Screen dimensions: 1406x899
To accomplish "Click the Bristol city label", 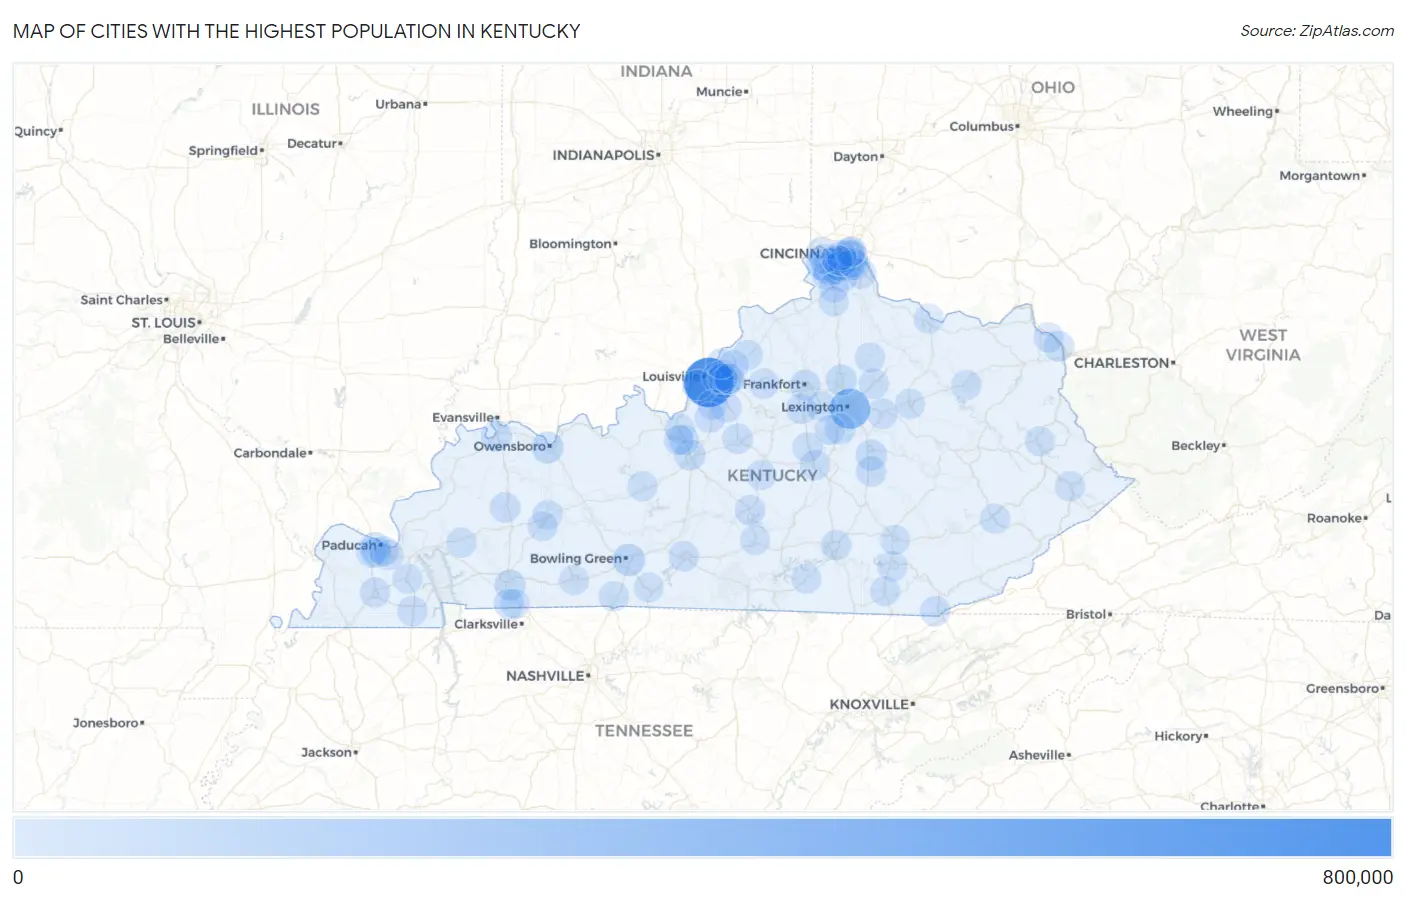I will tap(1086, 614).
